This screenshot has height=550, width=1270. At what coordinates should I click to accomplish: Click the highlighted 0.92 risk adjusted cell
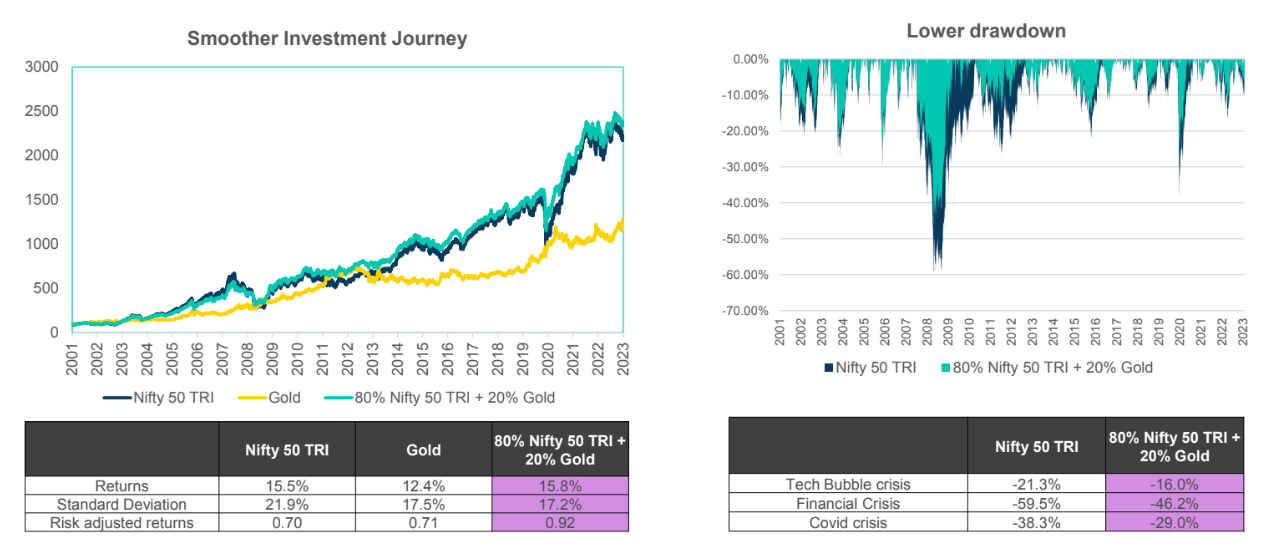coord(560,522)
